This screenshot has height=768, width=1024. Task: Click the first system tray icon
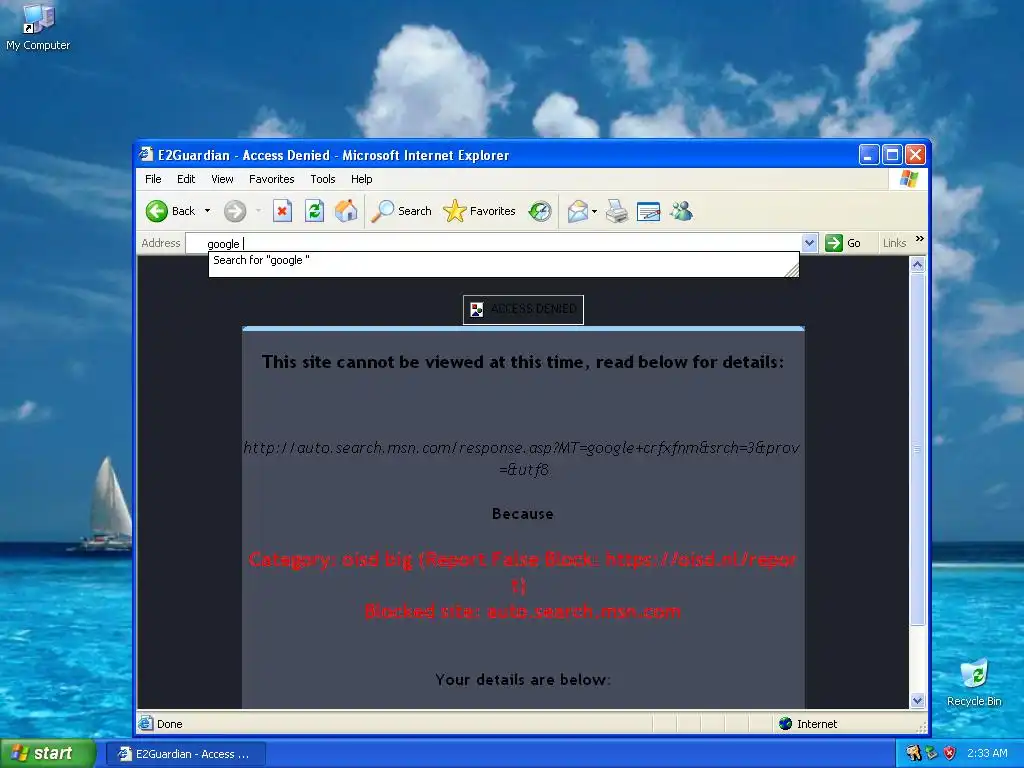(x=913, y=754)
